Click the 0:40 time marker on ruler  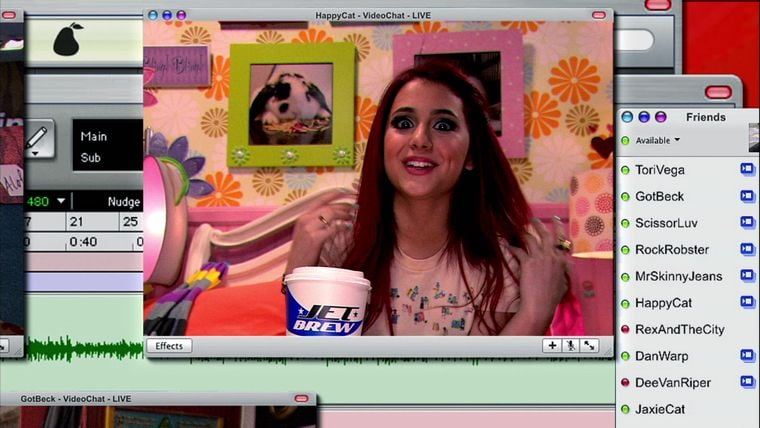pyautogui.click(x=83, y=241)
